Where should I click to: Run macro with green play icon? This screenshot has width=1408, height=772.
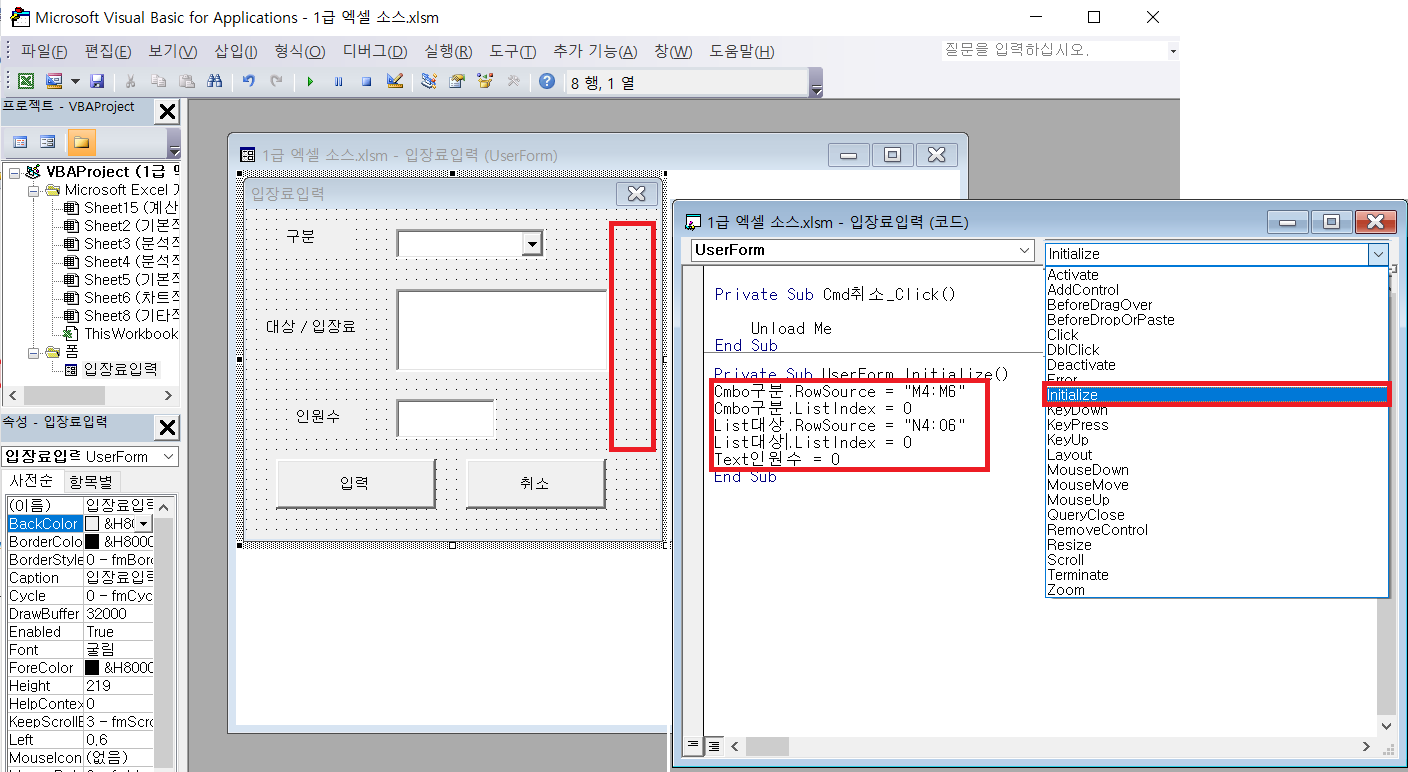(x=310, y=82)
